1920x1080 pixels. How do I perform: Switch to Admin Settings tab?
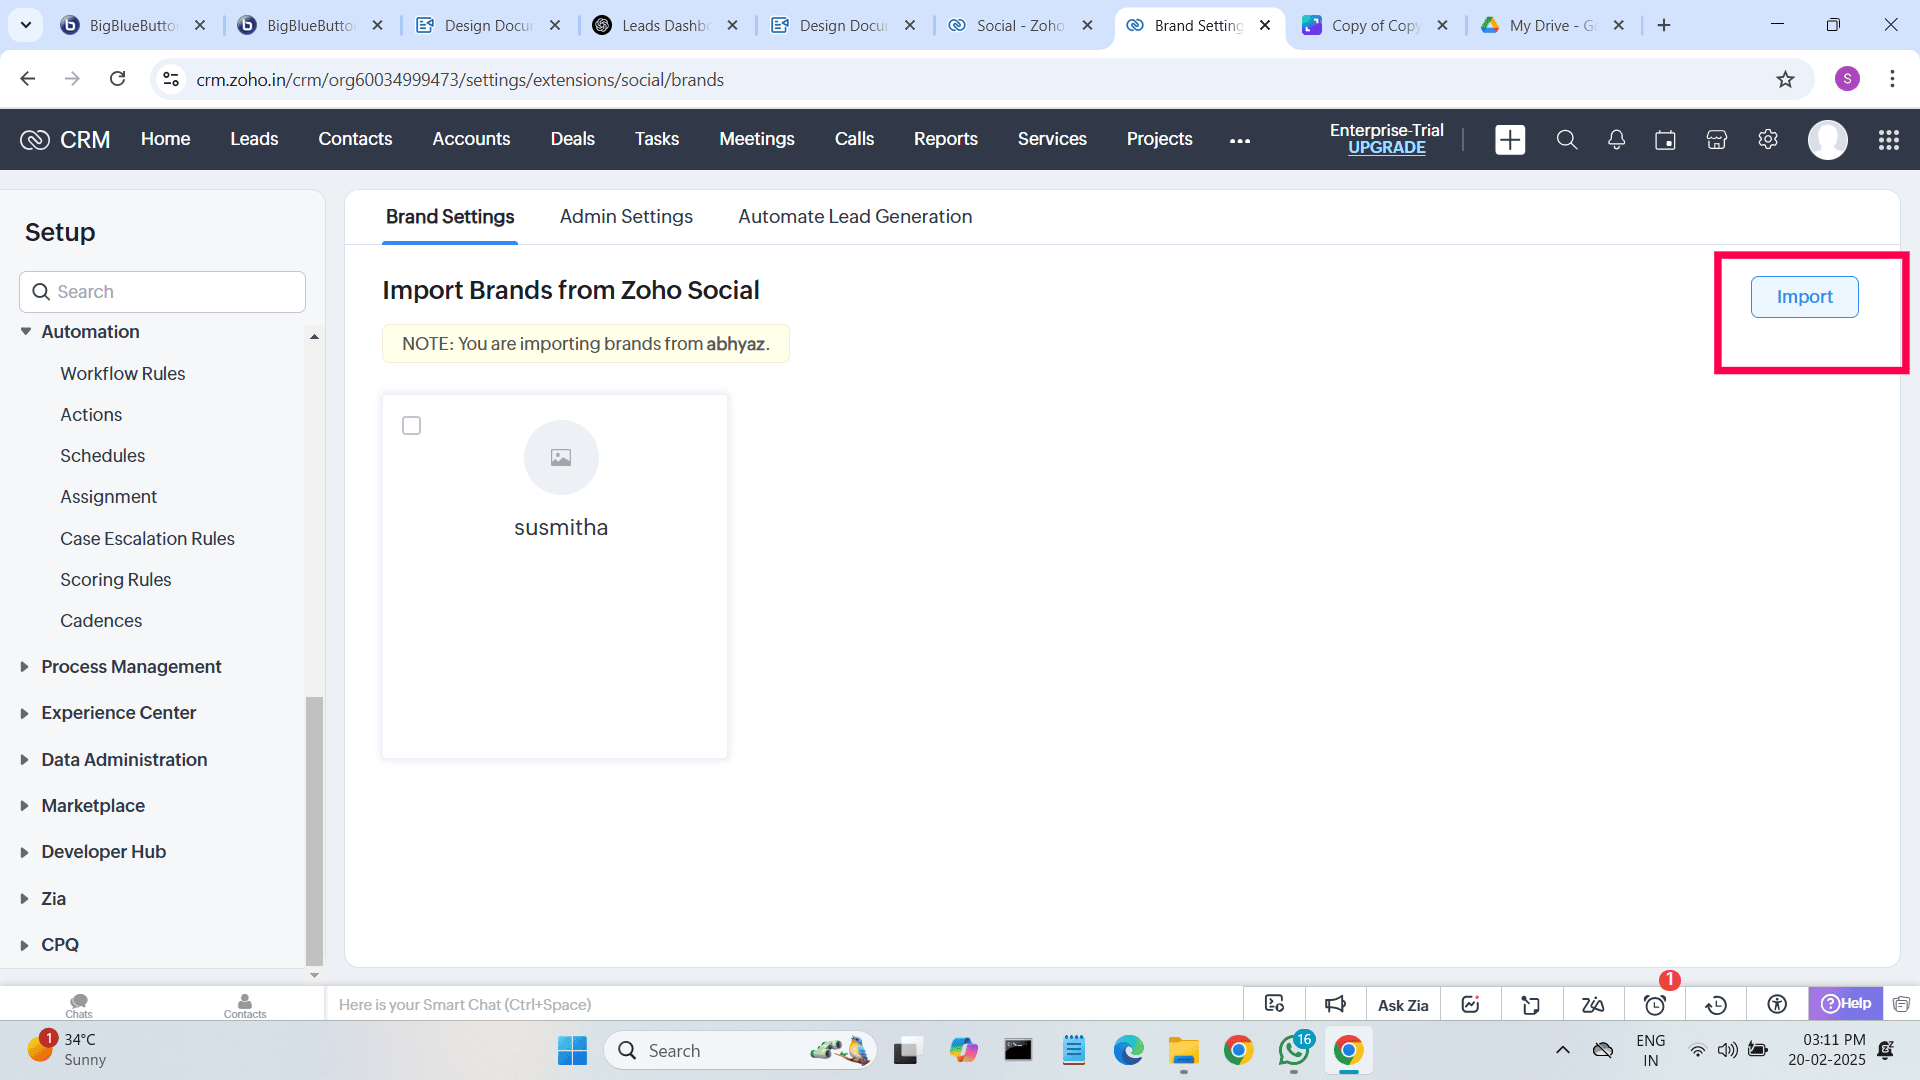click(x=626, y=217)
